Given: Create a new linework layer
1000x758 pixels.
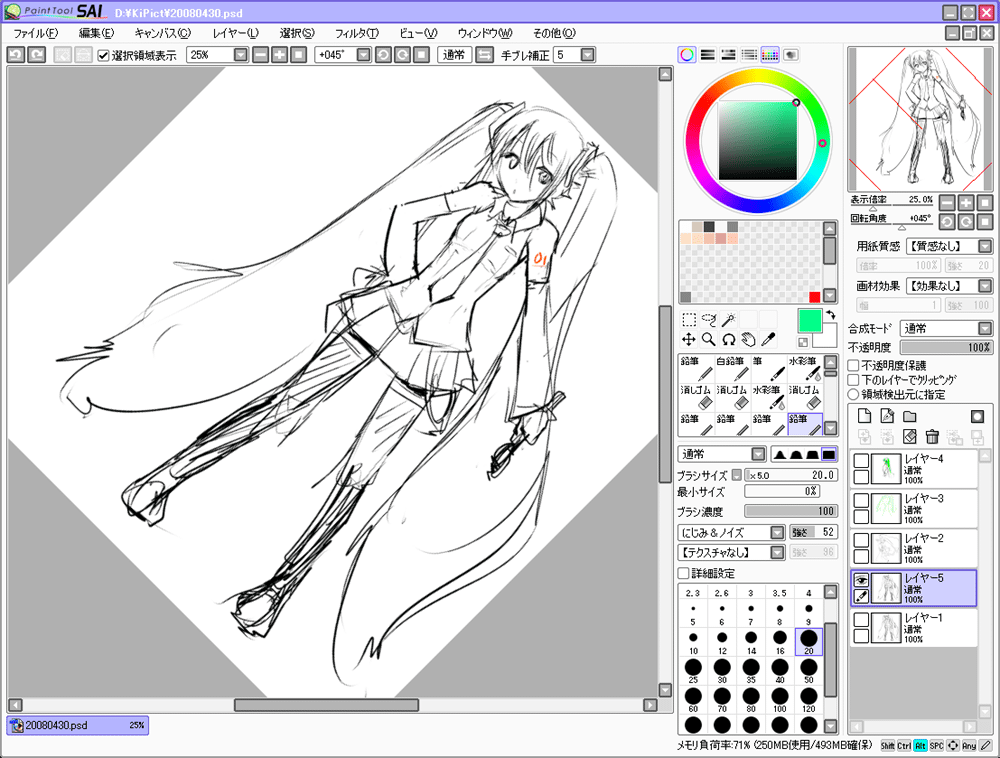Looking at the screenshot, I should click(x=886, y=416).
